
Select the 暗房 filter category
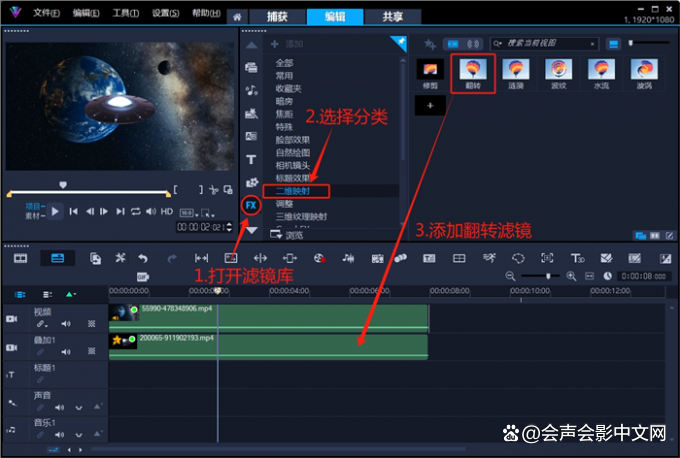(x=284, y=101)
